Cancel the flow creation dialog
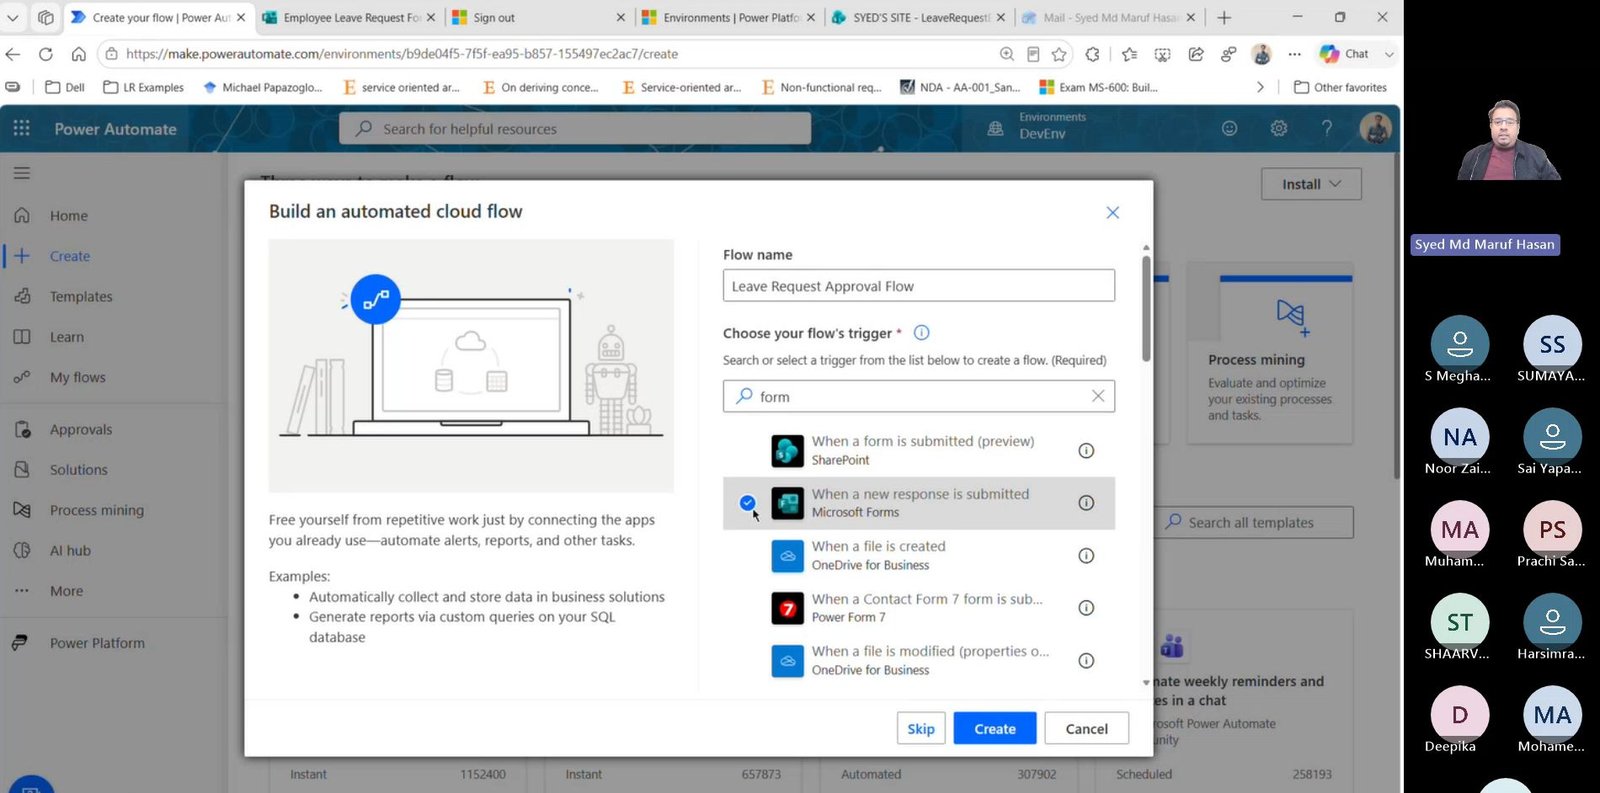1600x793 pixels. pos(1087,729)
